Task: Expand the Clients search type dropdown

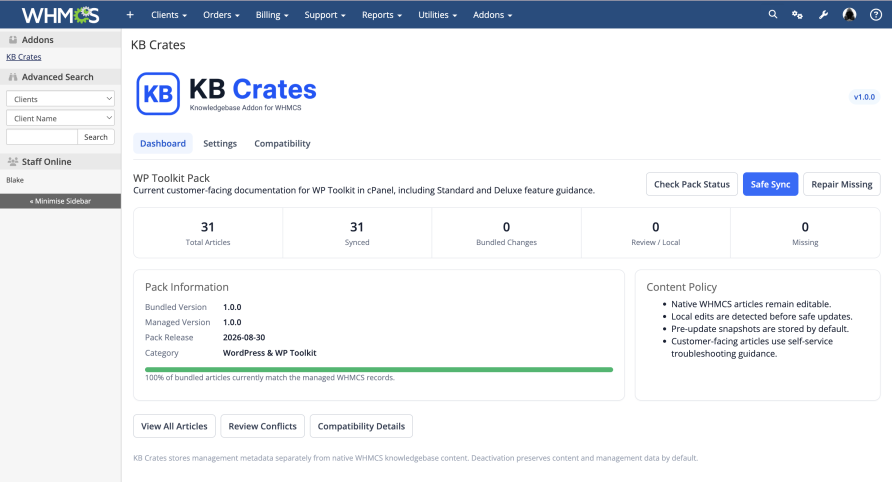Action: coord(60,98)
